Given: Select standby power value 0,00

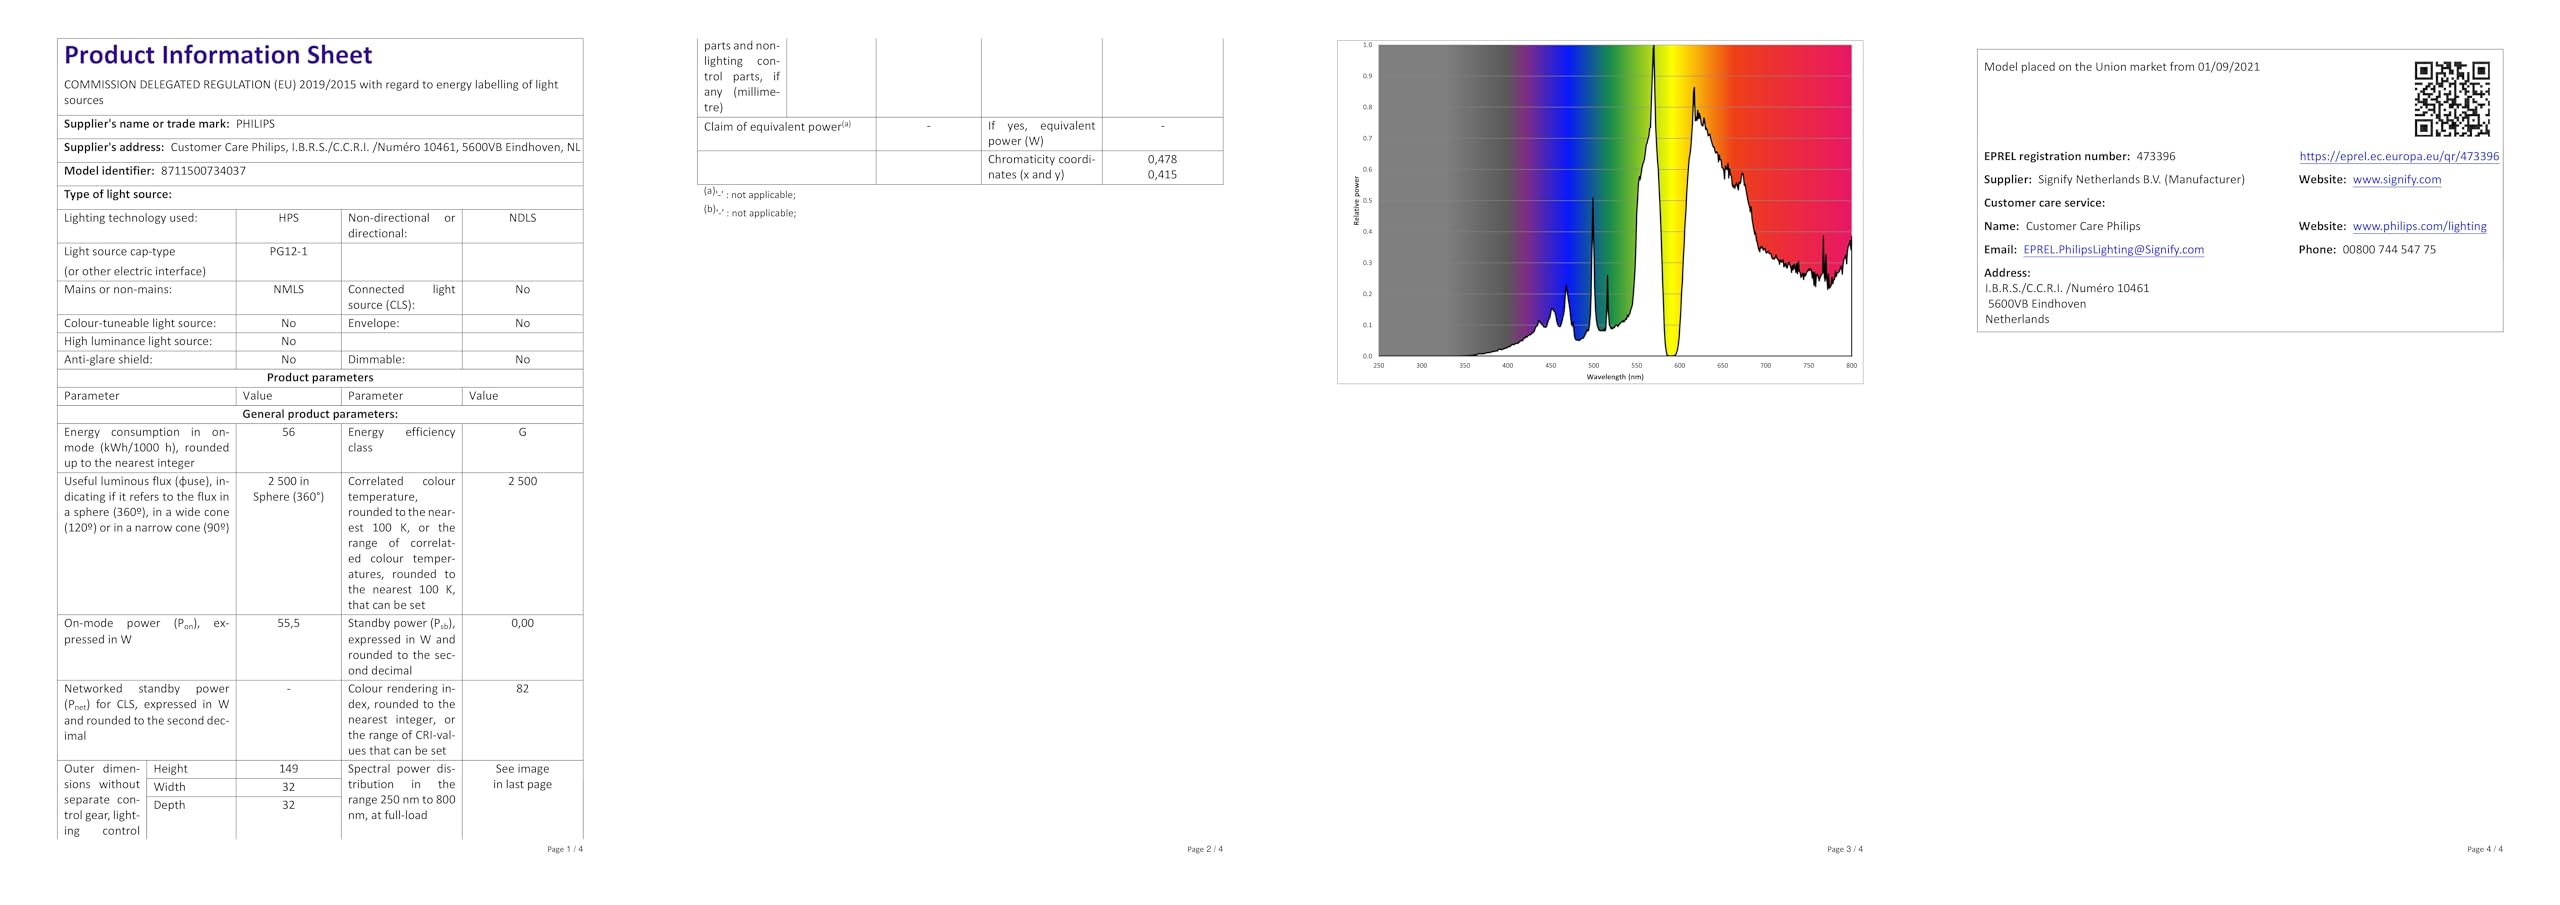Looking at the screenshot, I should click(522, 623).
